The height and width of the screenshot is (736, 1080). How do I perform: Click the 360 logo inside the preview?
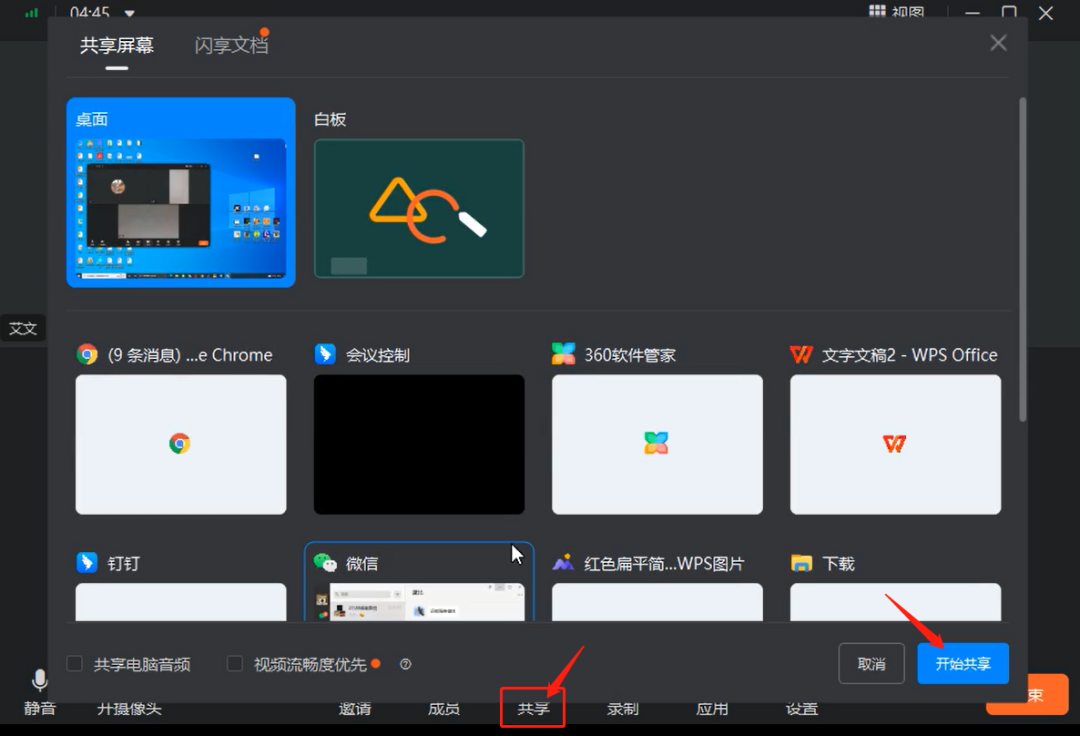tap(656, 443)
